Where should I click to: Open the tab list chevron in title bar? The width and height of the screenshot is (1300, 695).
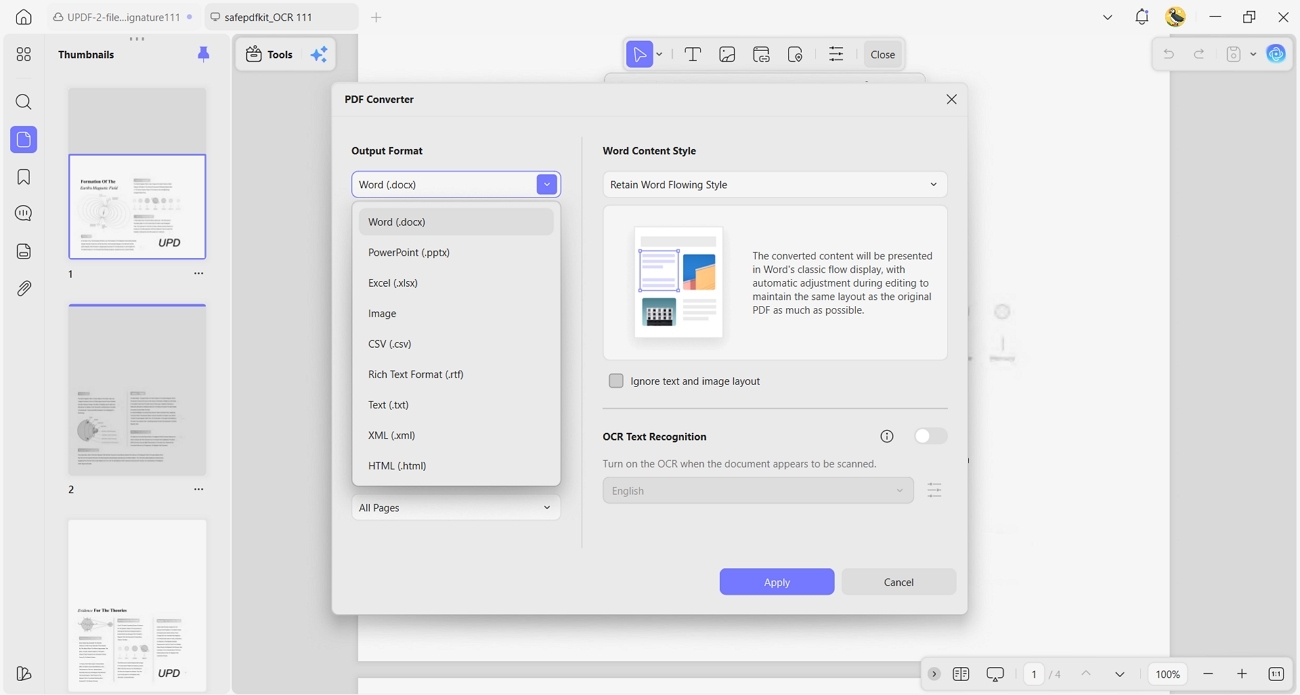tap(1107, 17)
